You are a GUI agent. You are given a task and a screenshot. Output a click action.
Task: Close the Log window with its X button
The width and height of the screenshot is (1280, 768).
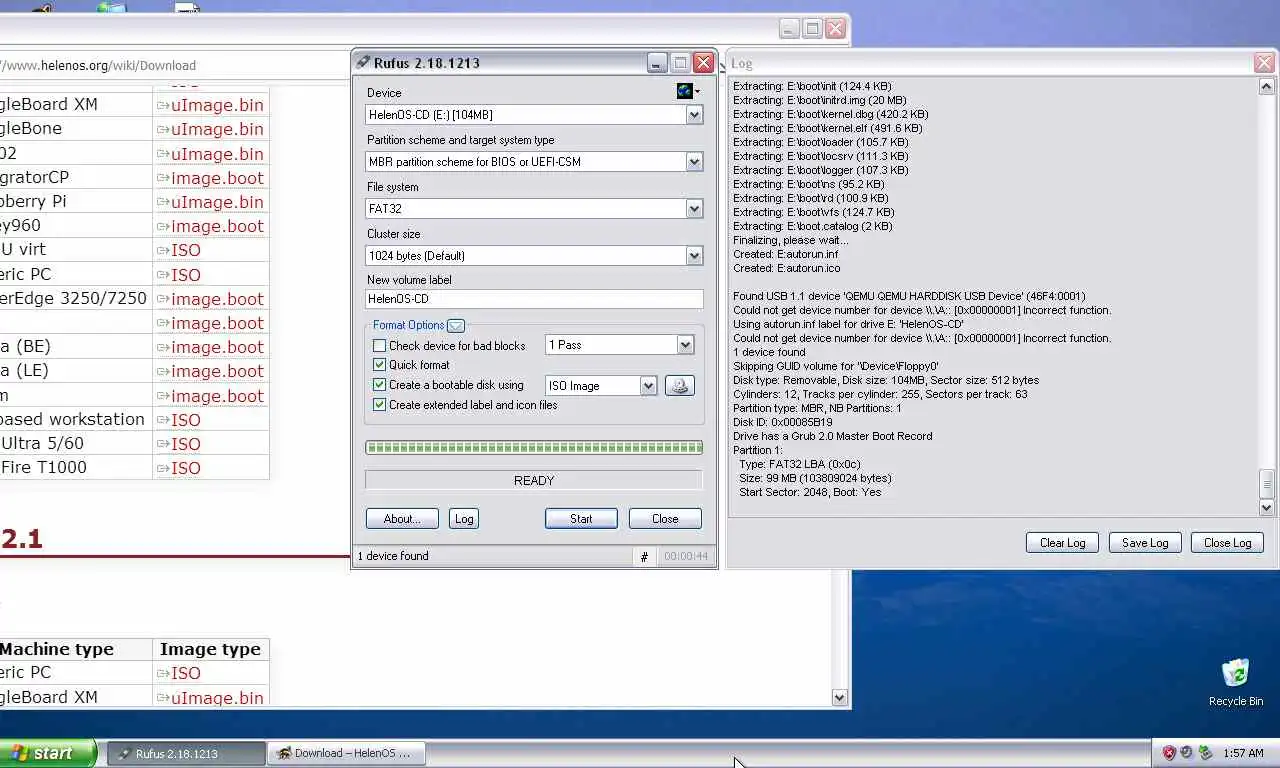[x=1264, y=63]
